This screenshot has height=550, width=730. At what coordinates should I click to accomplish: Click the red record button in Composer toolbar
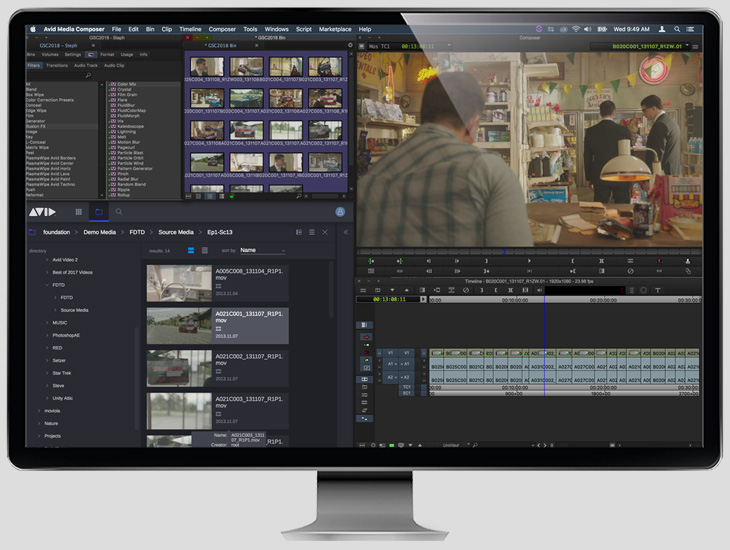tap(659, 261)
